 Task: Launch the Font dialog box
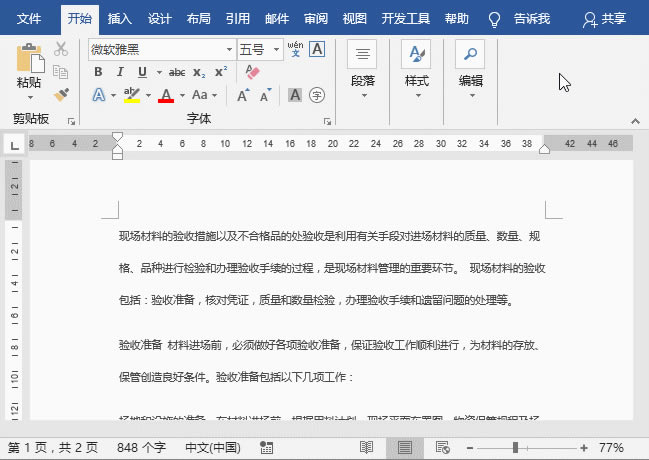(327, 121)
